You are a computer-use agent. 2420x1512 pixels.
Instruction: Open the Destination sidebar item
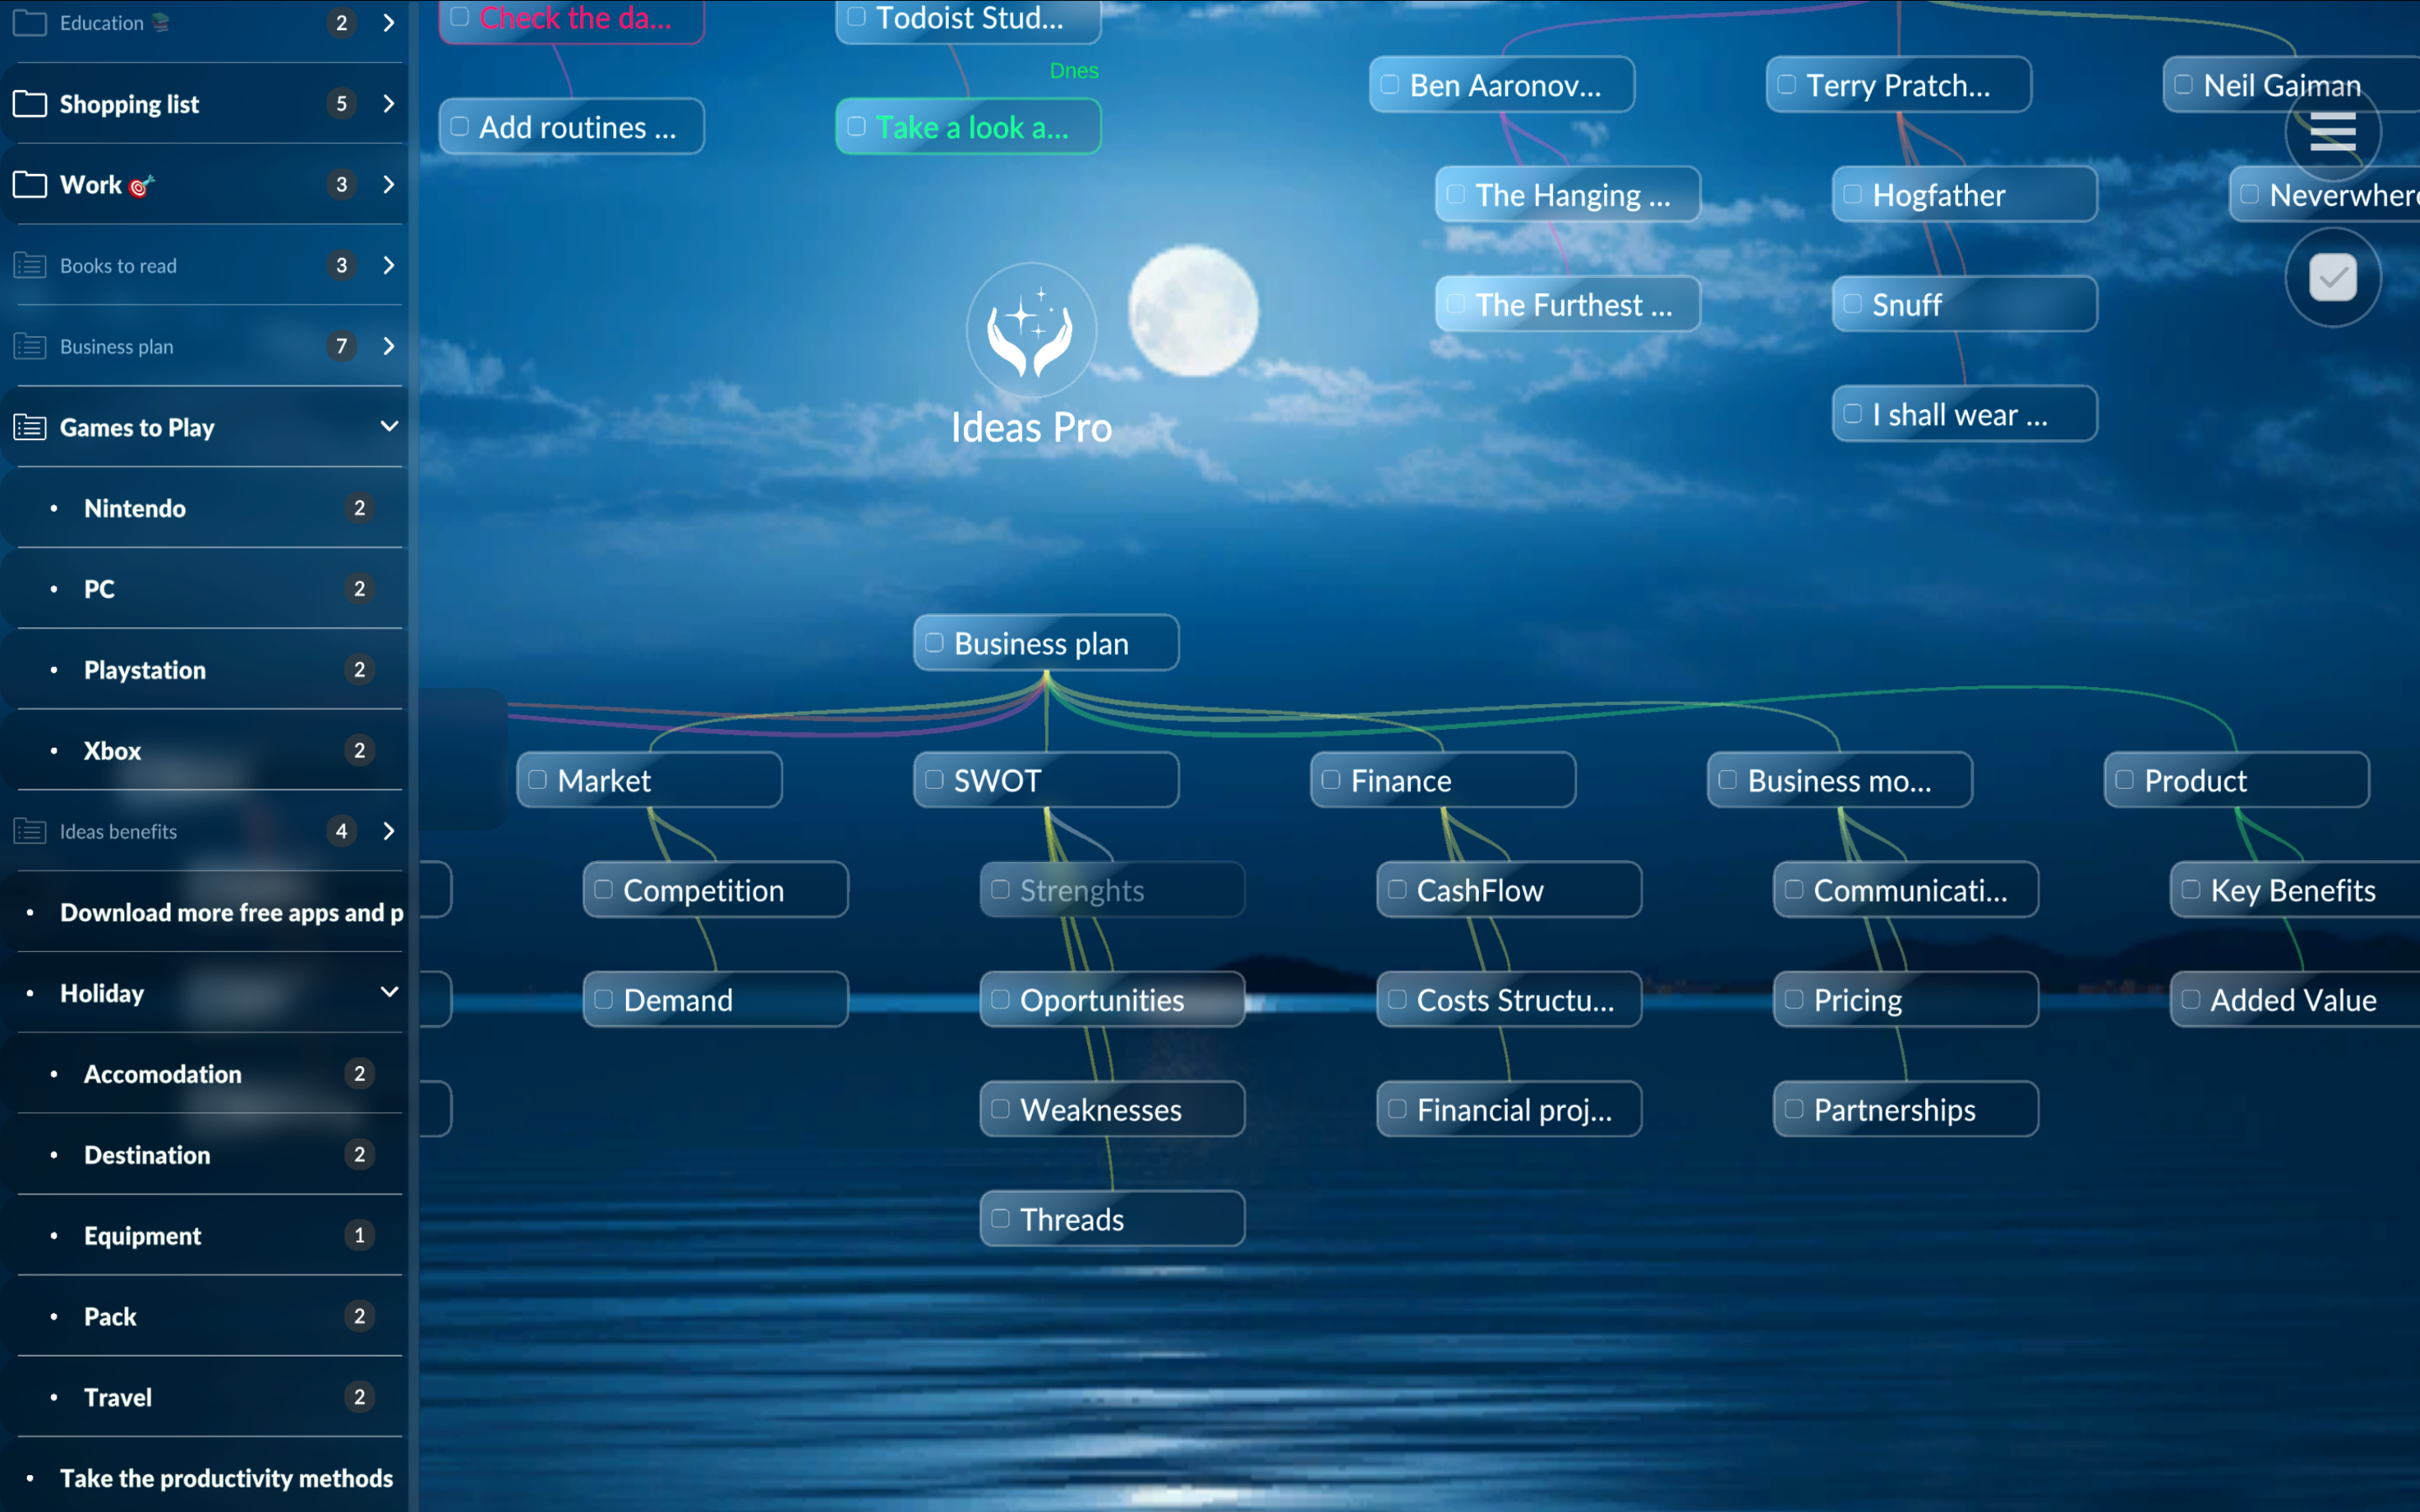coord(147,1155)
